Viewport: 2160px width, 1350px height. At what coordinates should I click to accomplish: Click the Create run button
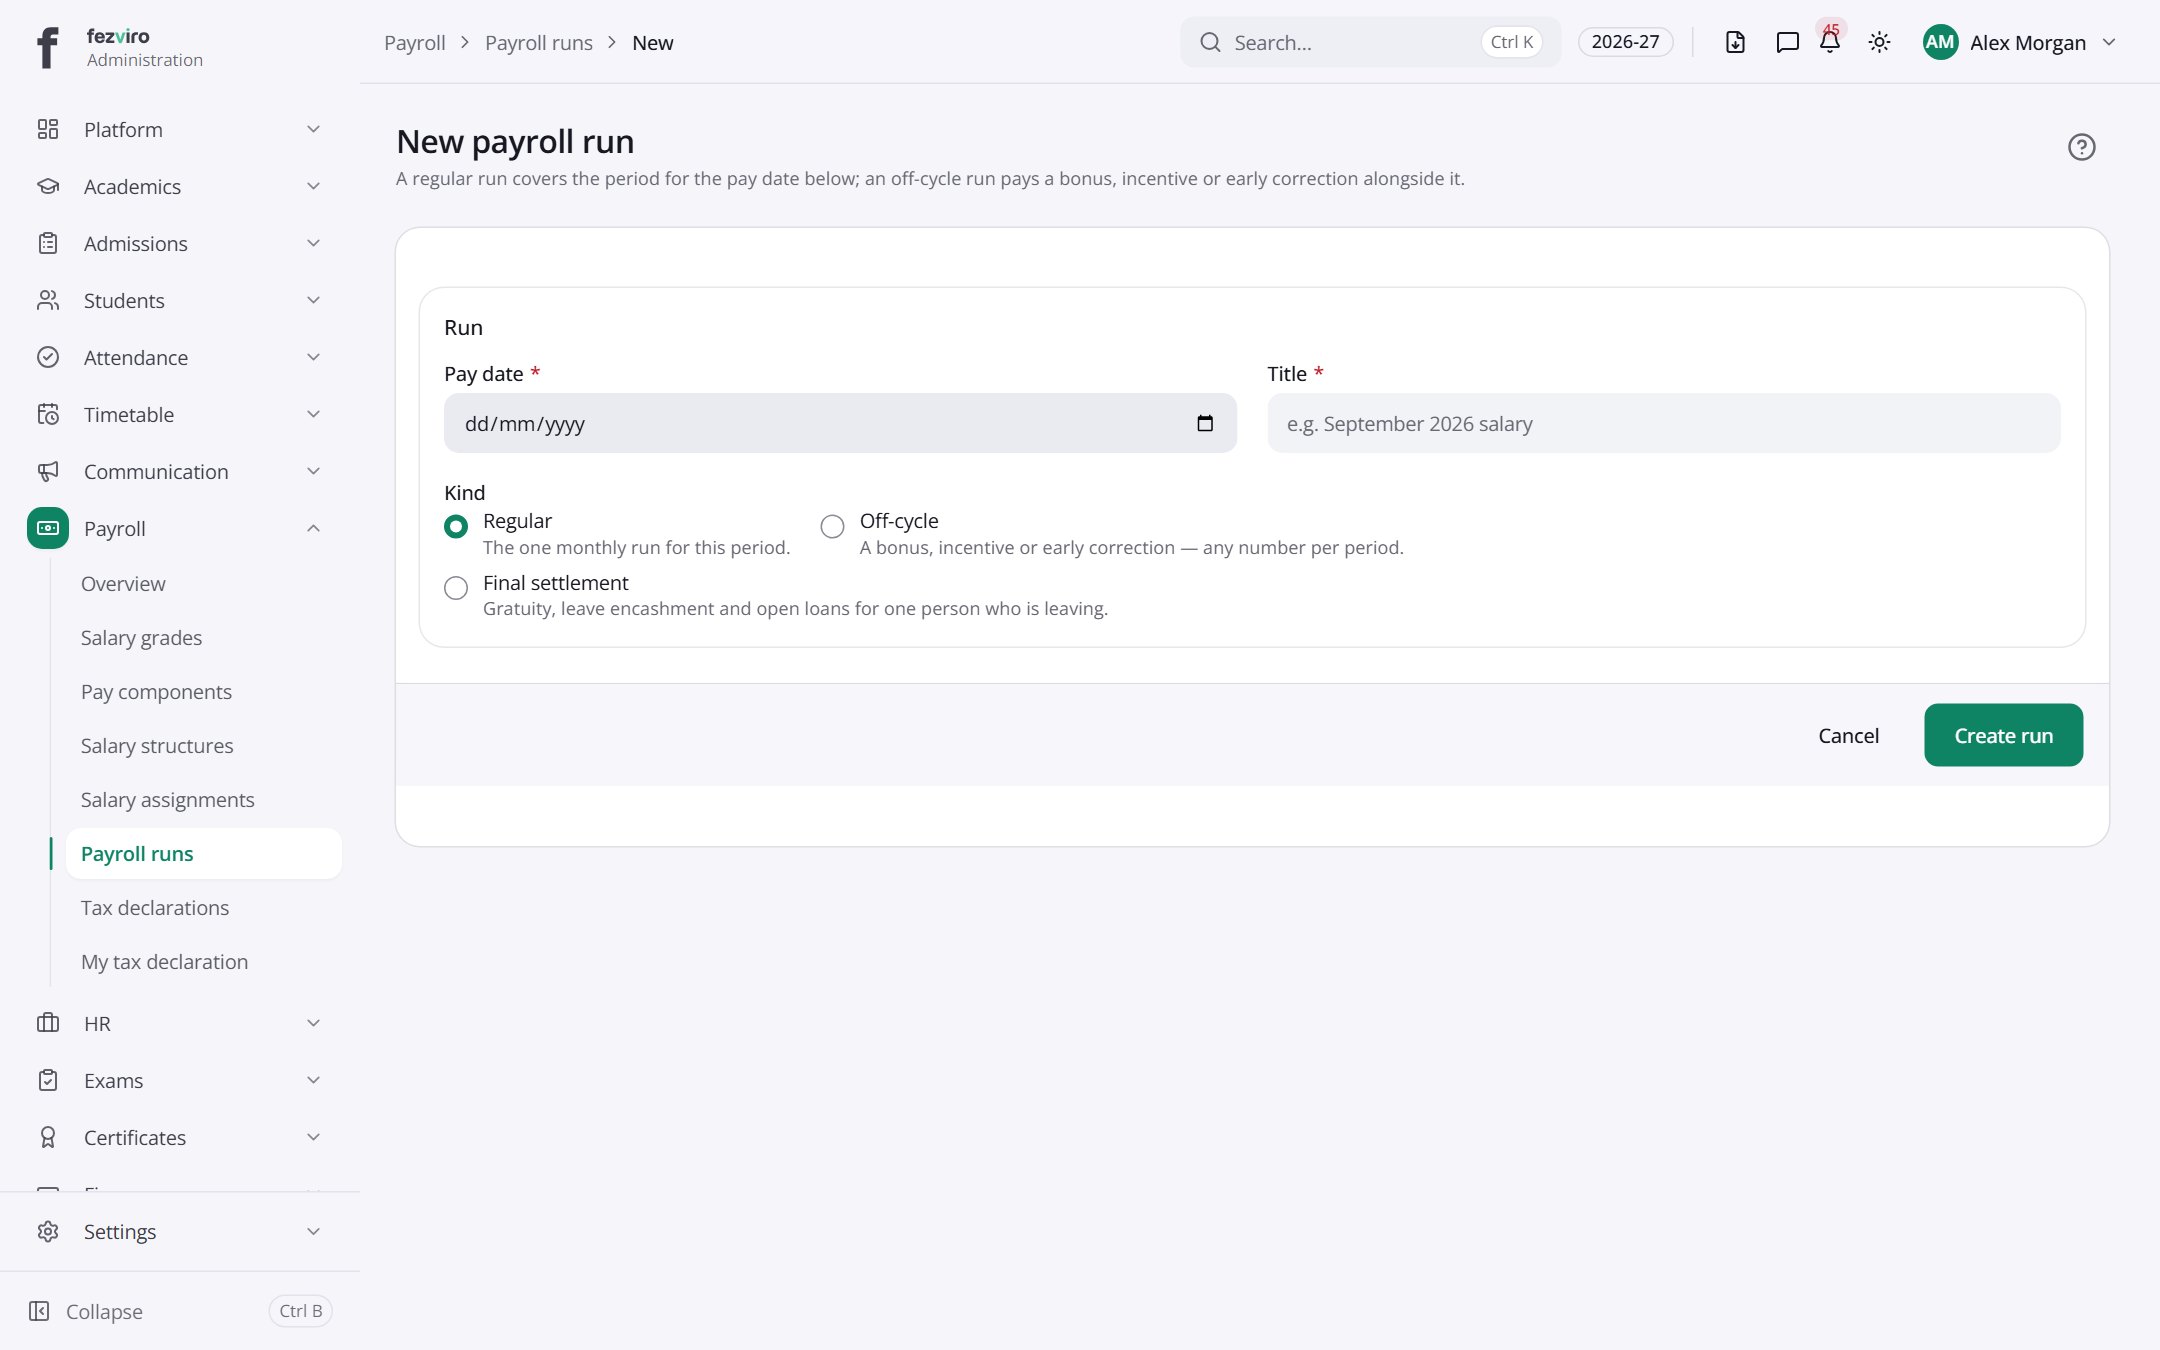(2003, 735)
